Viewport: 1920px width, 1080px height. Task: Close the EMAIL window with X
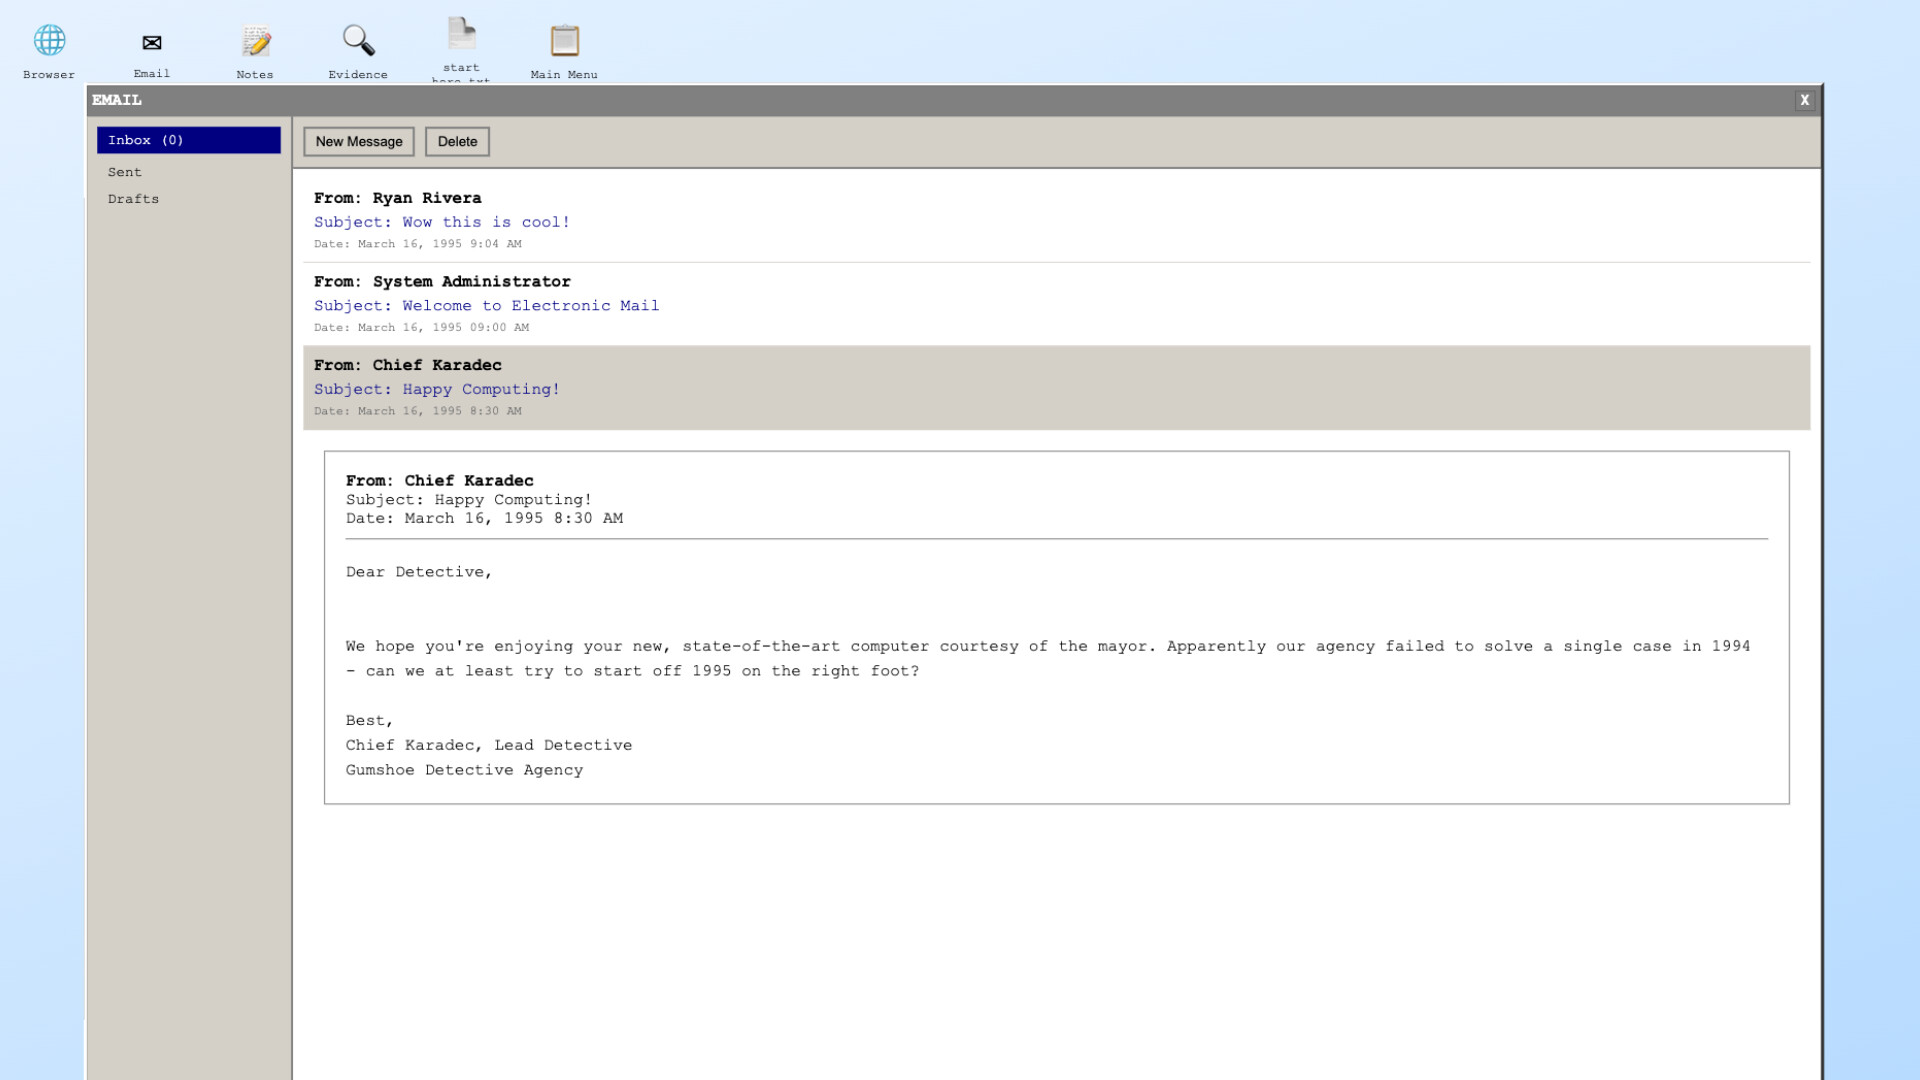[x=1804, y=100]
